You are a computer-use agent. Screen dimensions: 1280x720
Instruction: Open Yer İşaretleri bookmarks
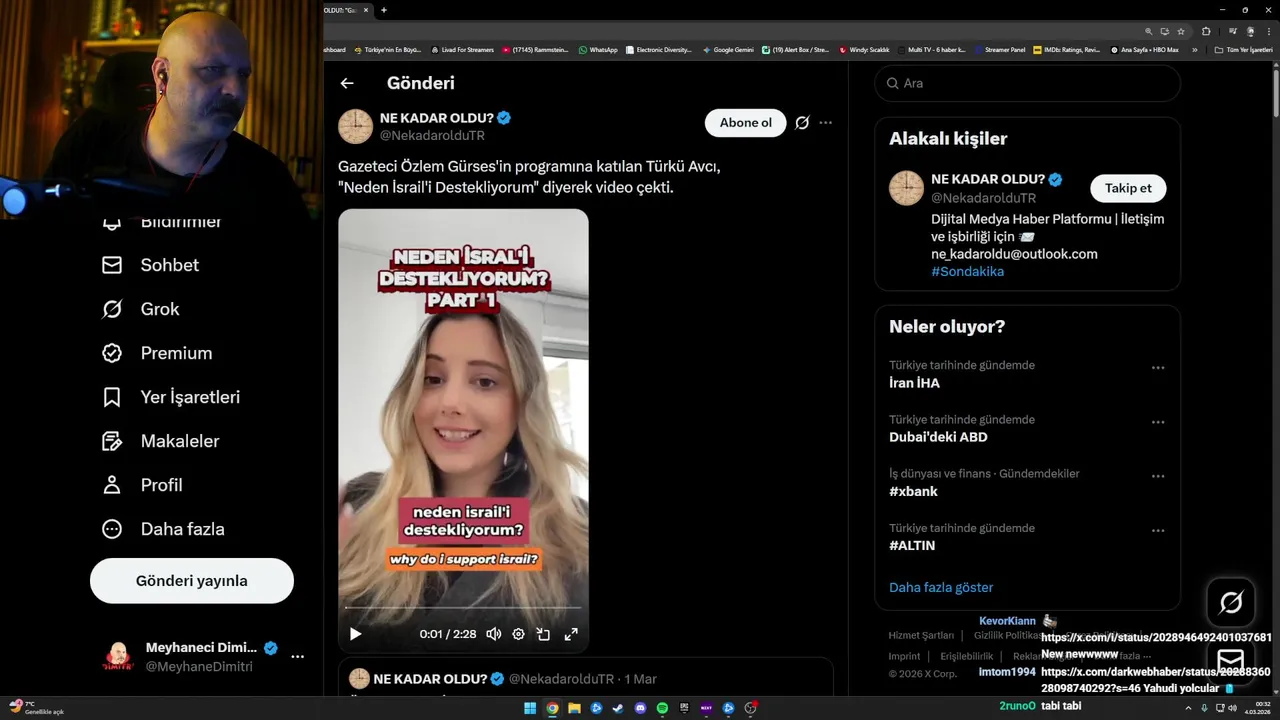(x=171, y=397)
